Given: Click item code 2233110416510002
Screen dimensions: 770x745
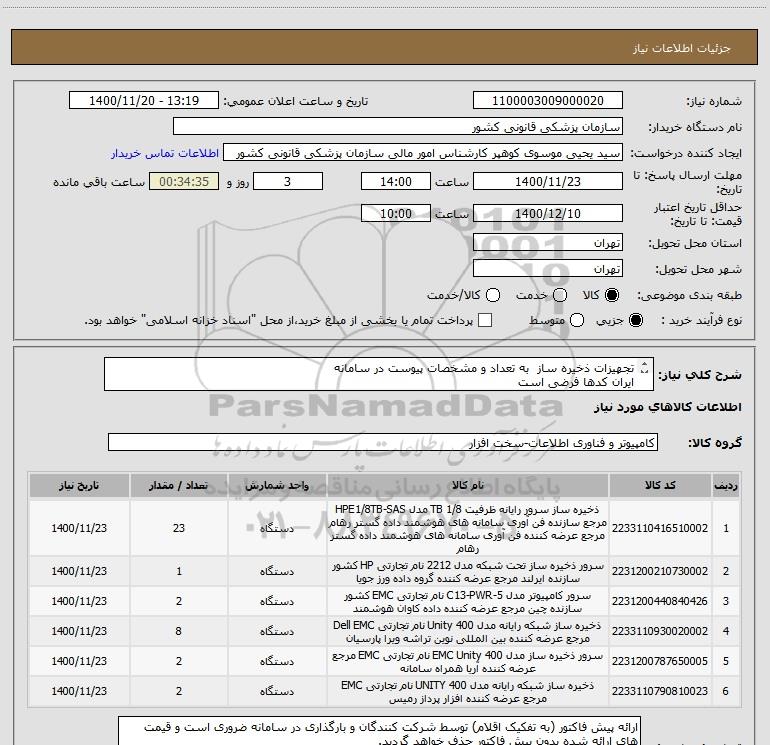Looking at the screenshot, I should click(x=660, y=528).
